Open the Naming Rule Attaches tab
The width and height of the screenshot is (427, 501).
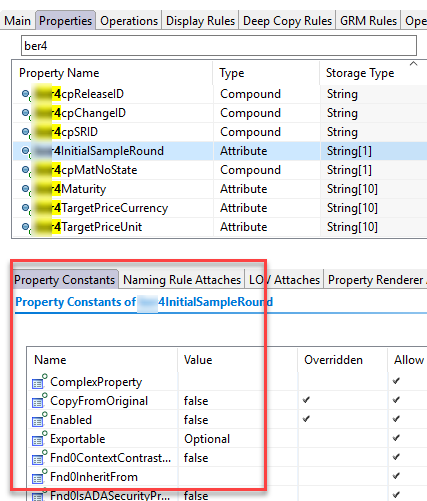(x=182, y=280)
